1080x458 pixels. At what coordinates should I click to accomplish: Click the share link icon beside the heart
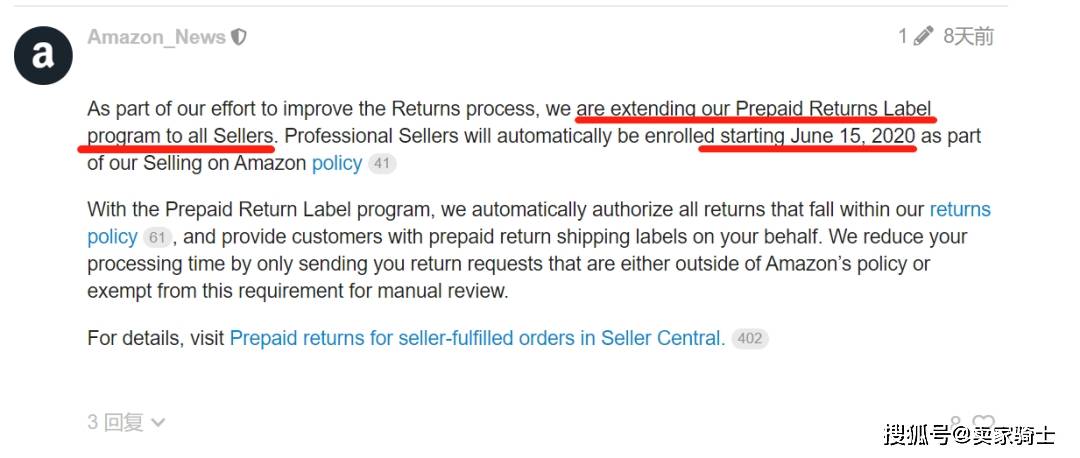[955, 421]
